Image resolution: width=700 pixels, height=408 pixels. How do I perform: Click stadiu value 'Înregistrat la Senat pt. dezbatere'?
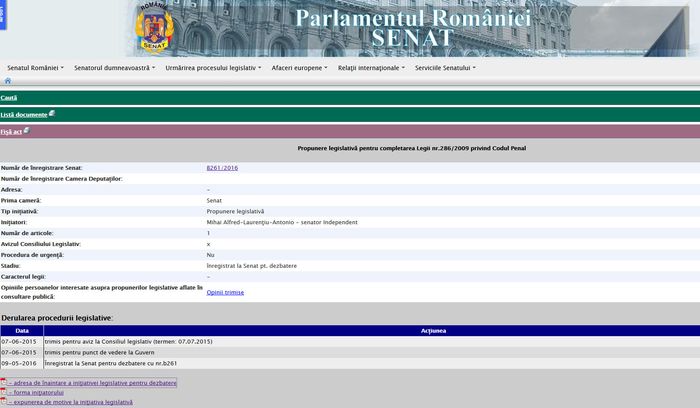(x=252, y=266)
